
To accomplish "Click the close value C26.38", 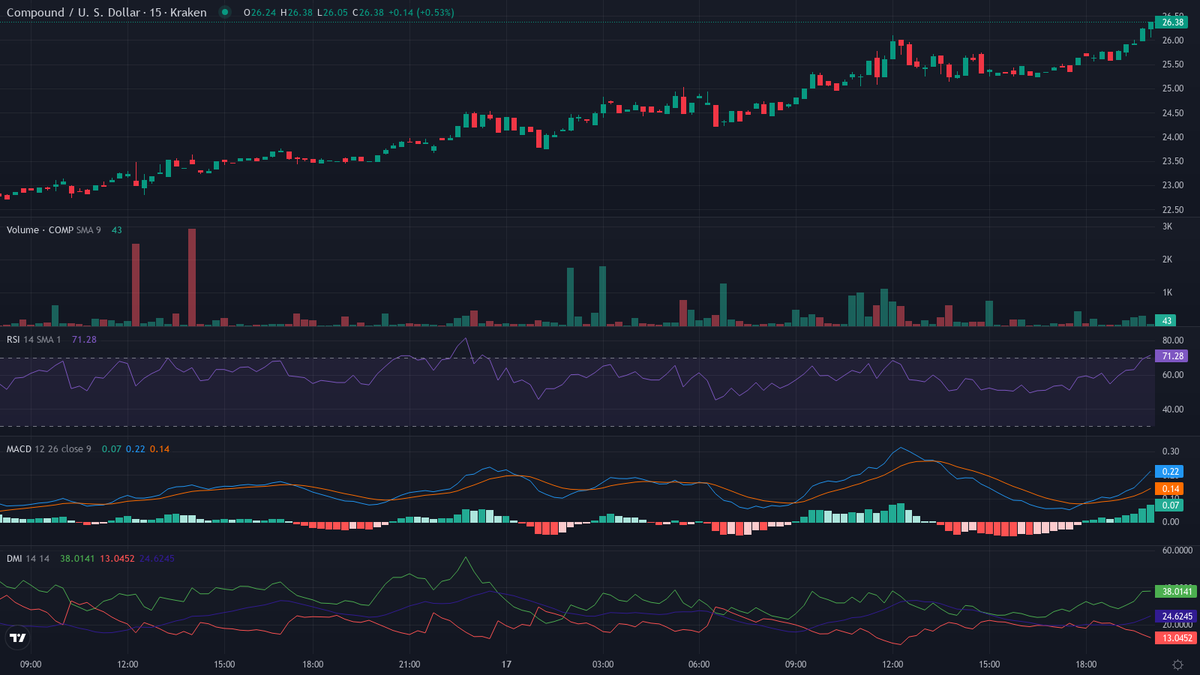I will [369, 12].
